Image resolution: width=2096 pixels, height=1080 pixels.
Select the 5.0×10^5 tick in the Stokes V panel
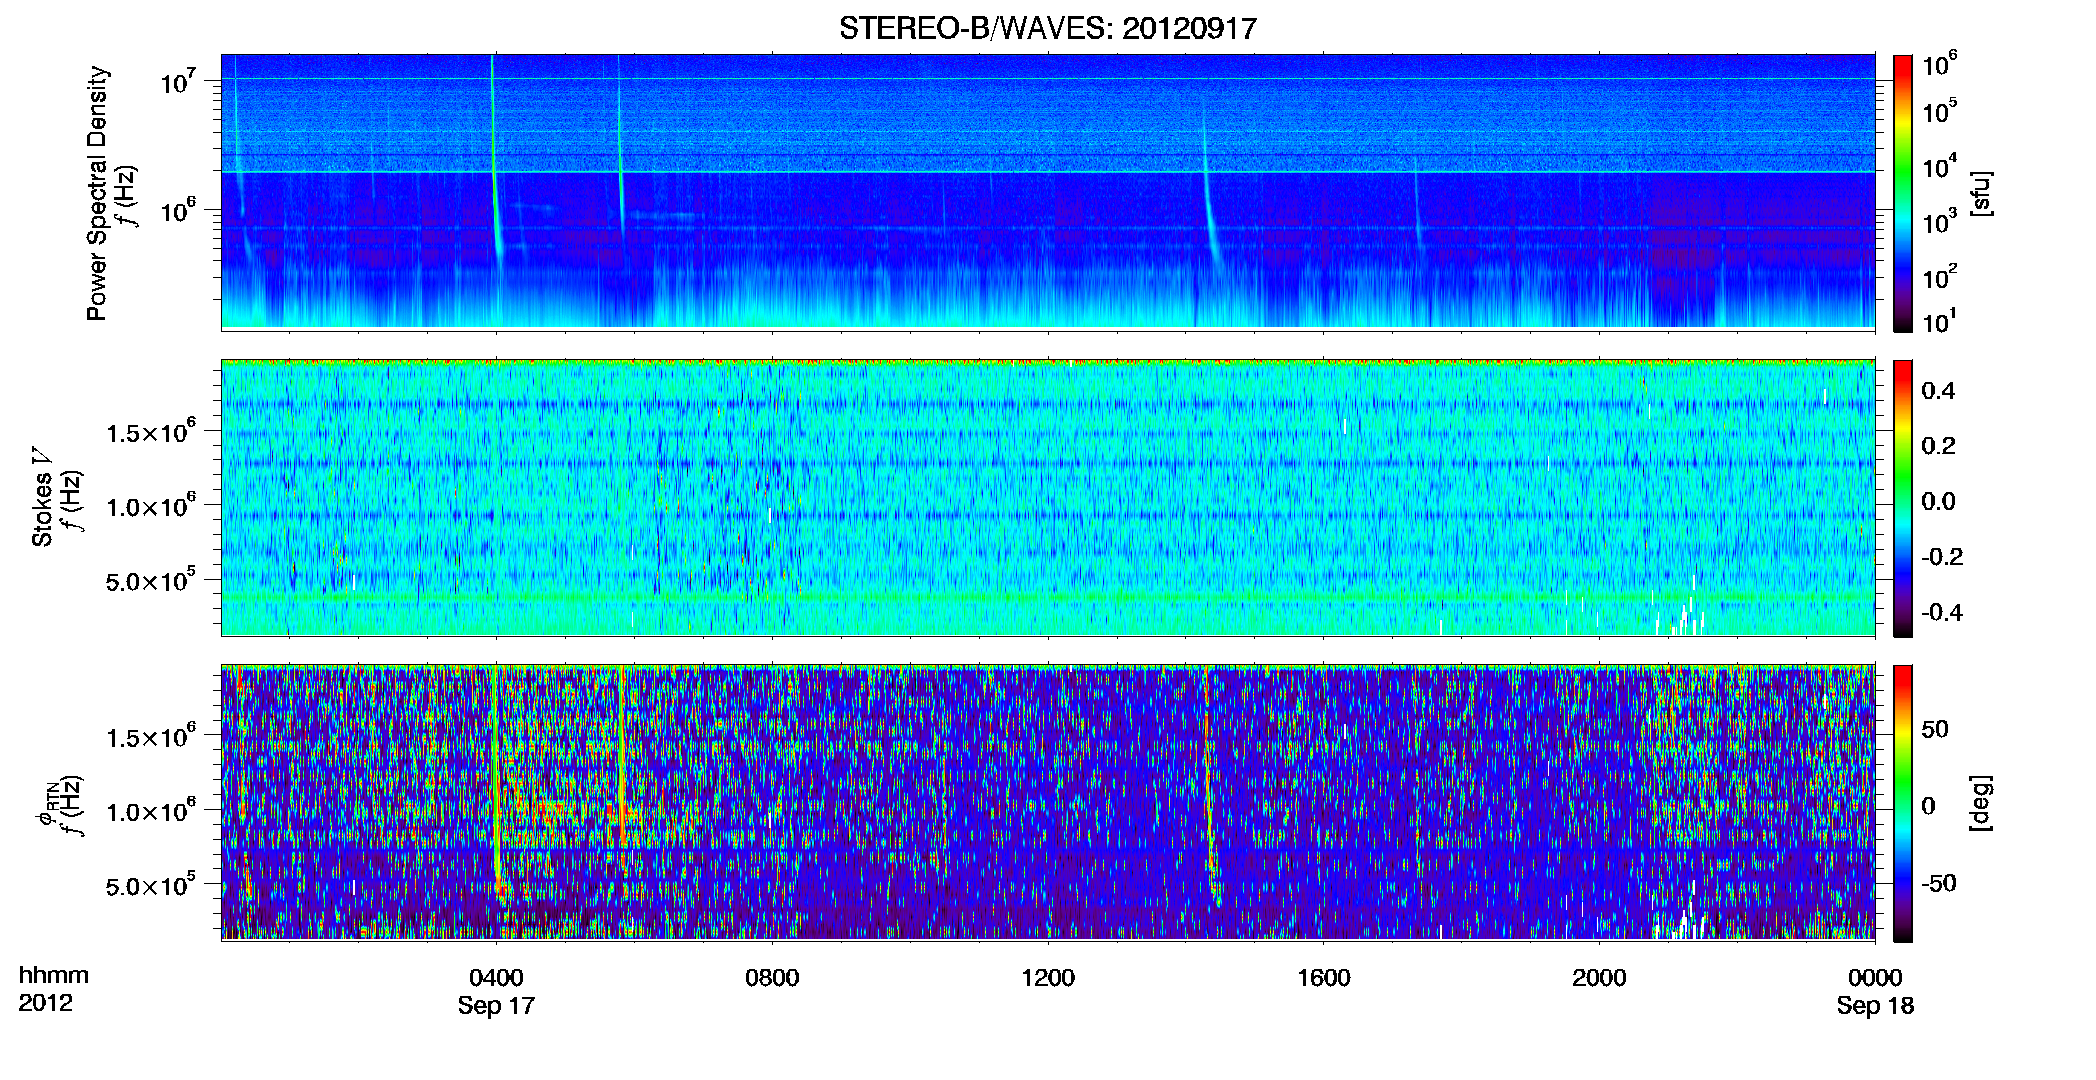[151, 580]
